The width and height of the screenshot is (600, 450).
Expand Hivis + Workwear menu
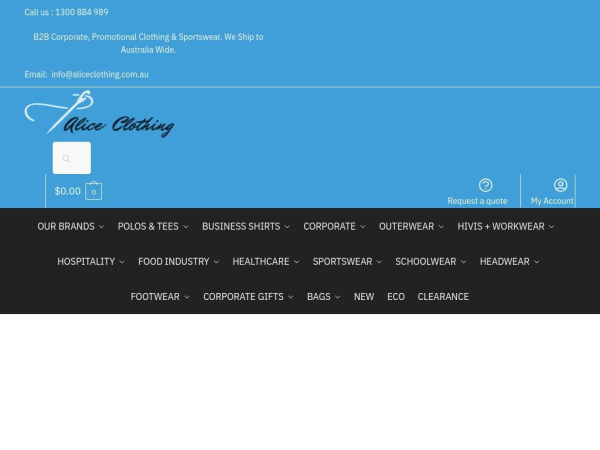(505, 227)
